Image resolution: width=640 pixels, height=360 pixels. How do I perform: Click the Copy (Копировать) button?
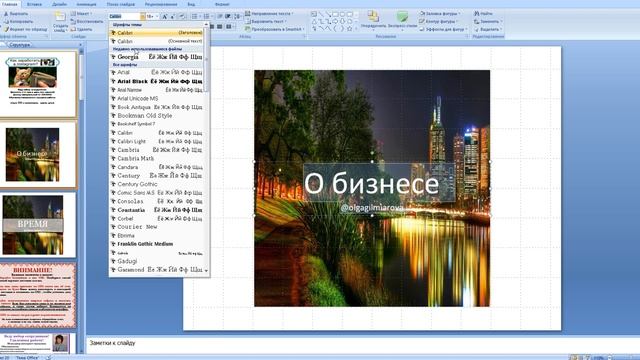18,21
